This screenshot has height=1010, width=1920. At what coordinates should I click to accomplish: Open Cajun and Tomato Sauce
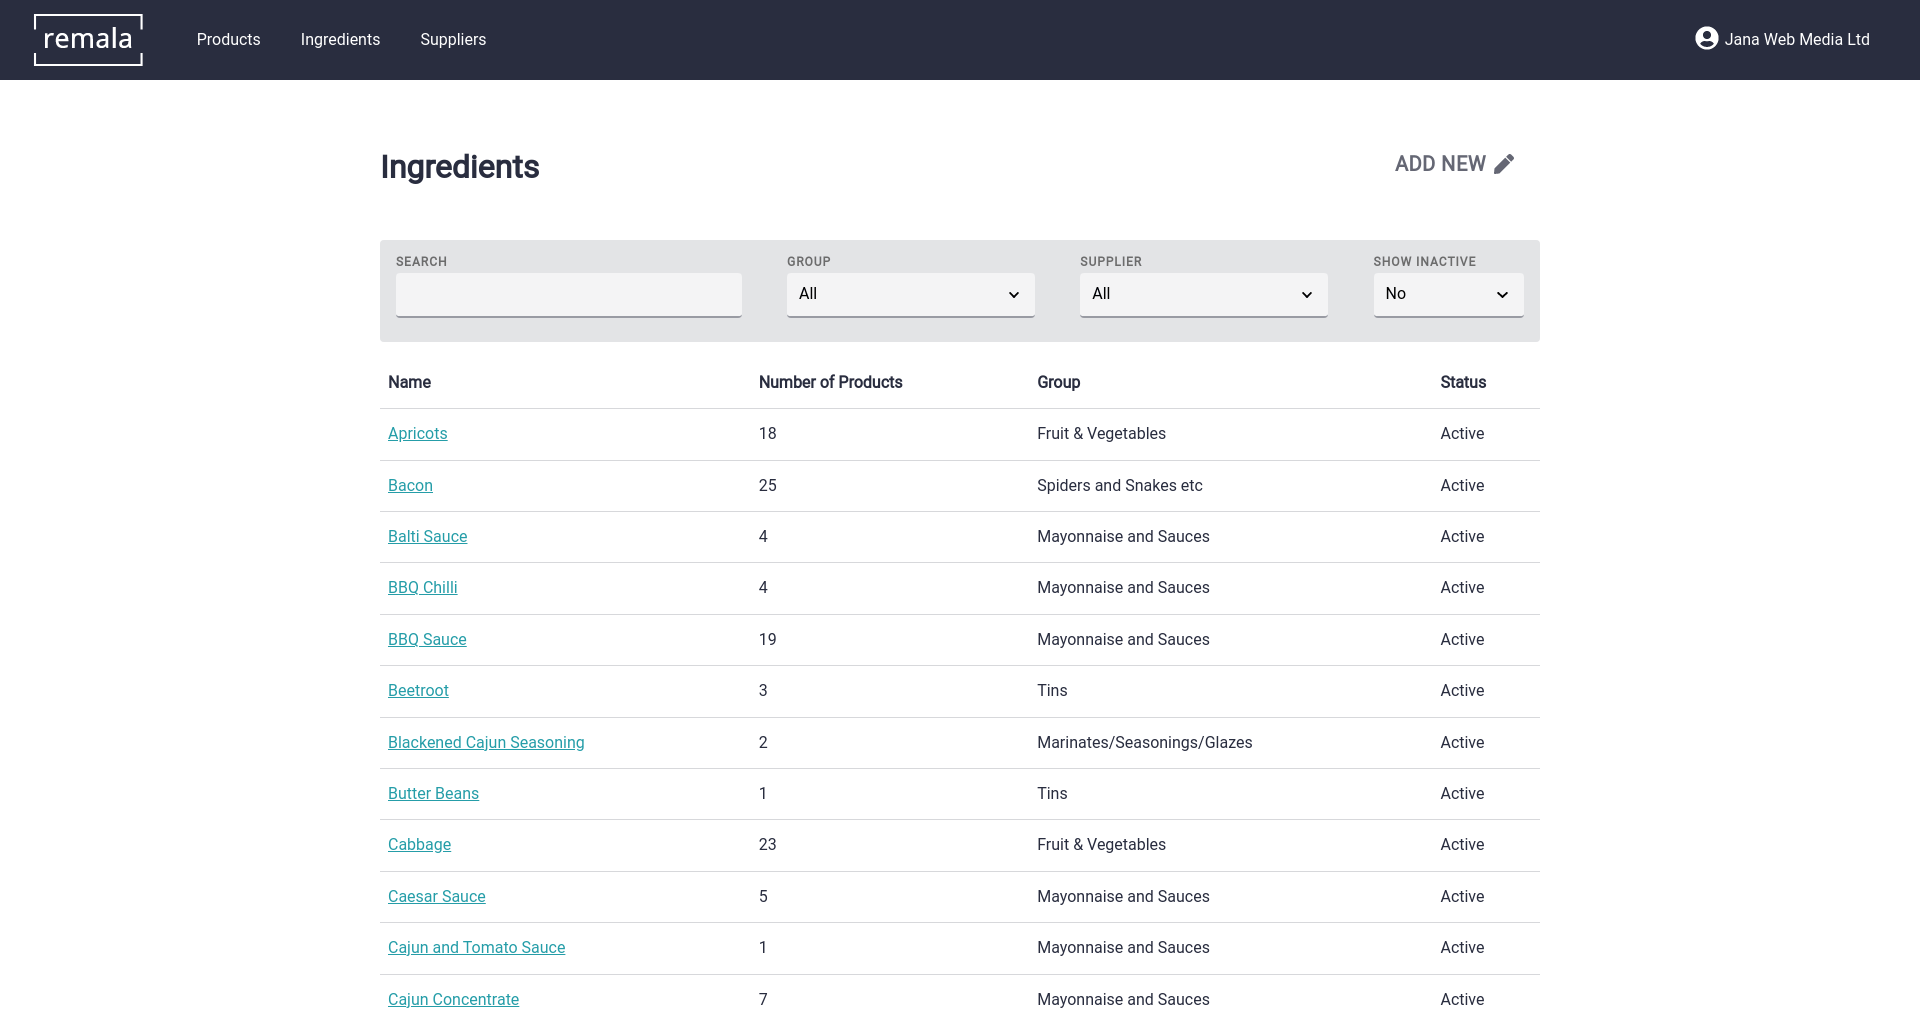[x=476, y=948]
